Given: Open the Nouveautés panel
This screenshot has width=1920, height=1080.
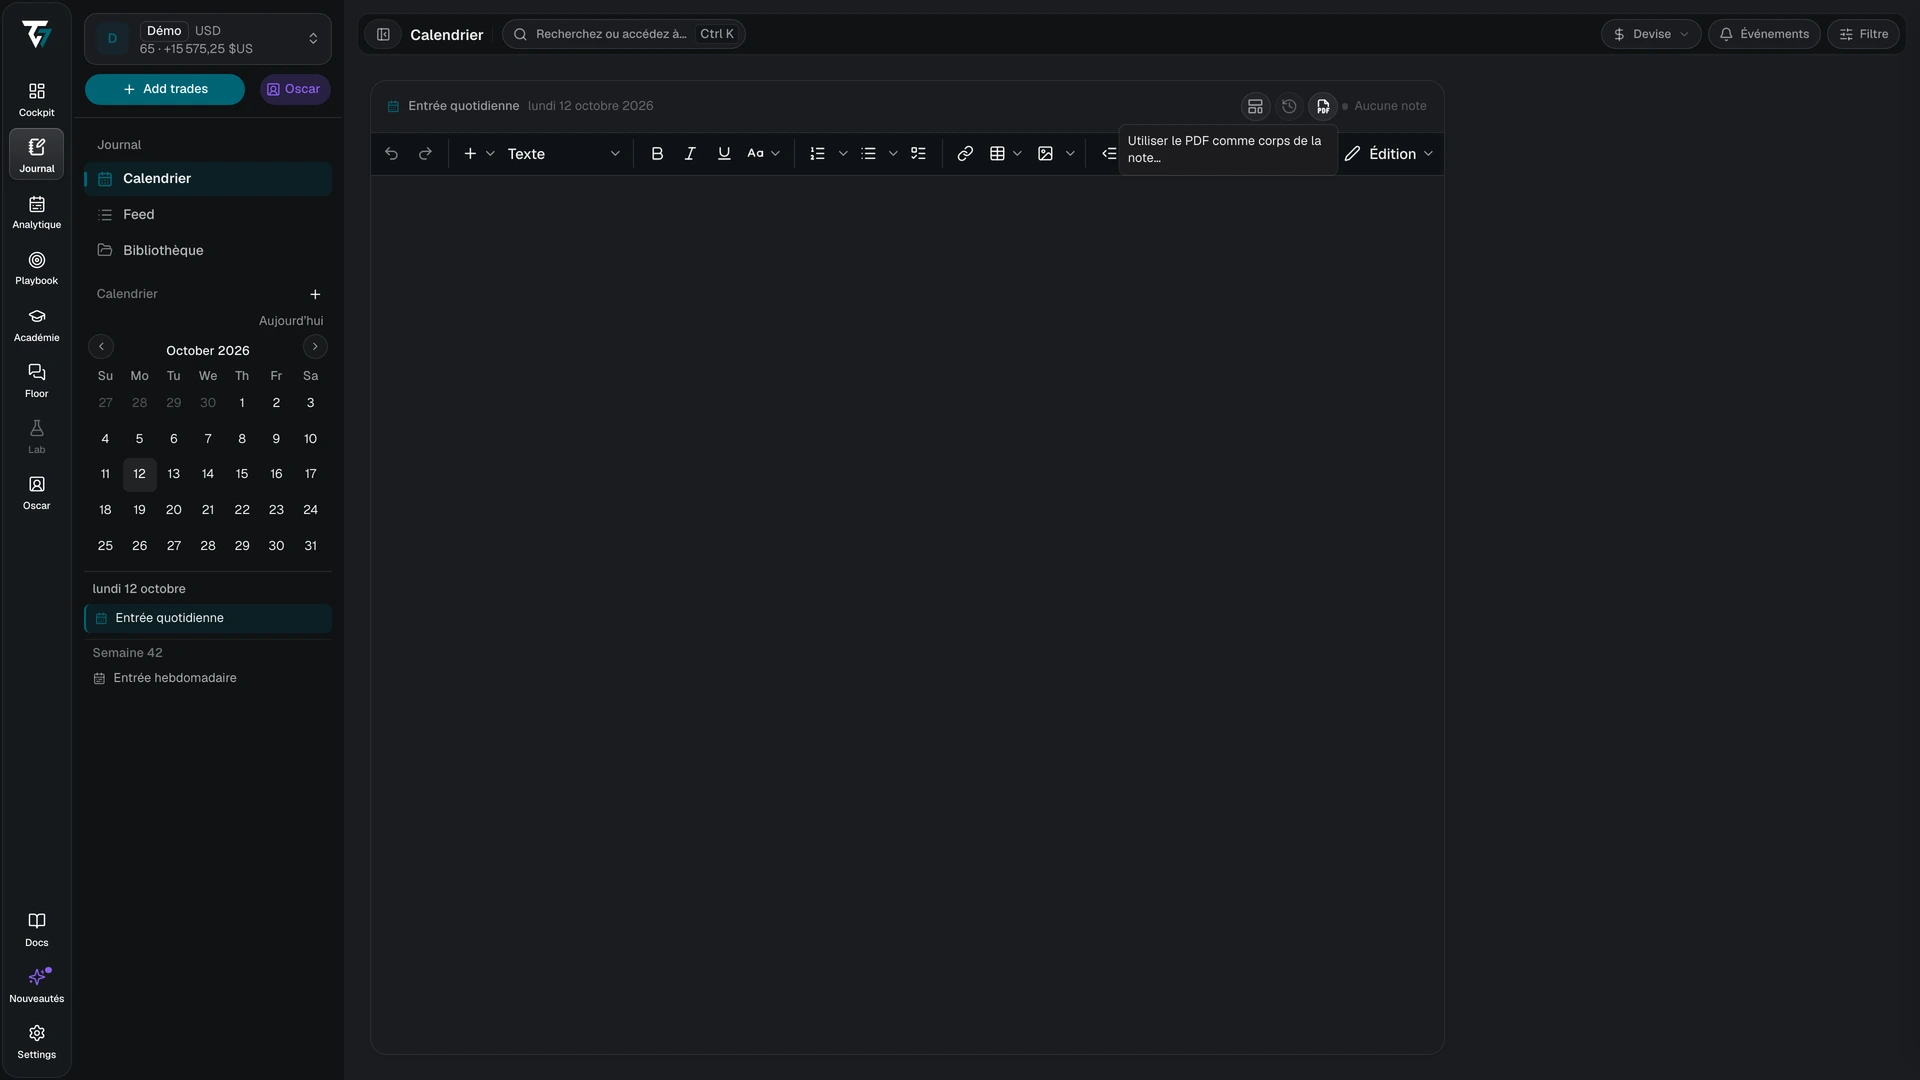Looking at the screenshot, I should pos(36,986).
